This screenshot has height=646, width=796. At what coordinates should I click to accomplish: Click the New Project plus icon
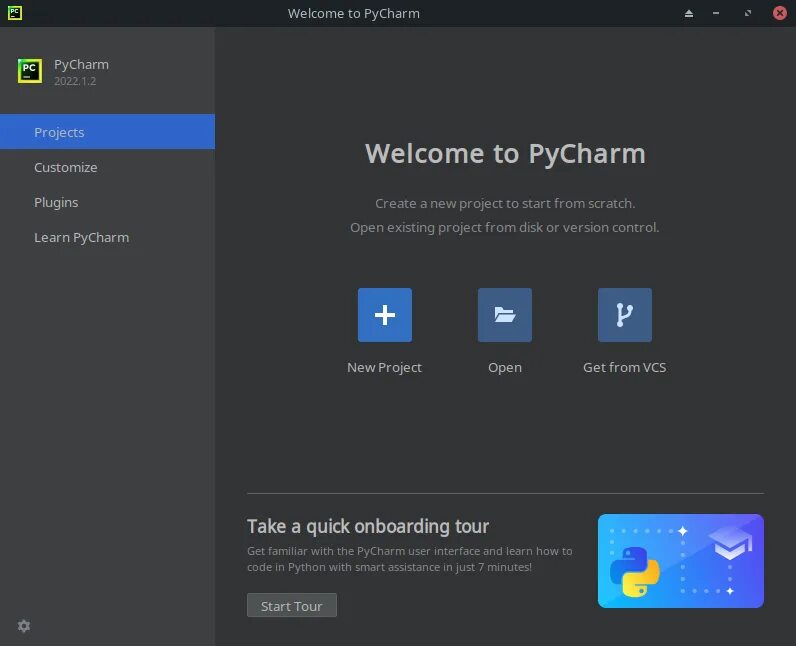[x=385, y=315]
